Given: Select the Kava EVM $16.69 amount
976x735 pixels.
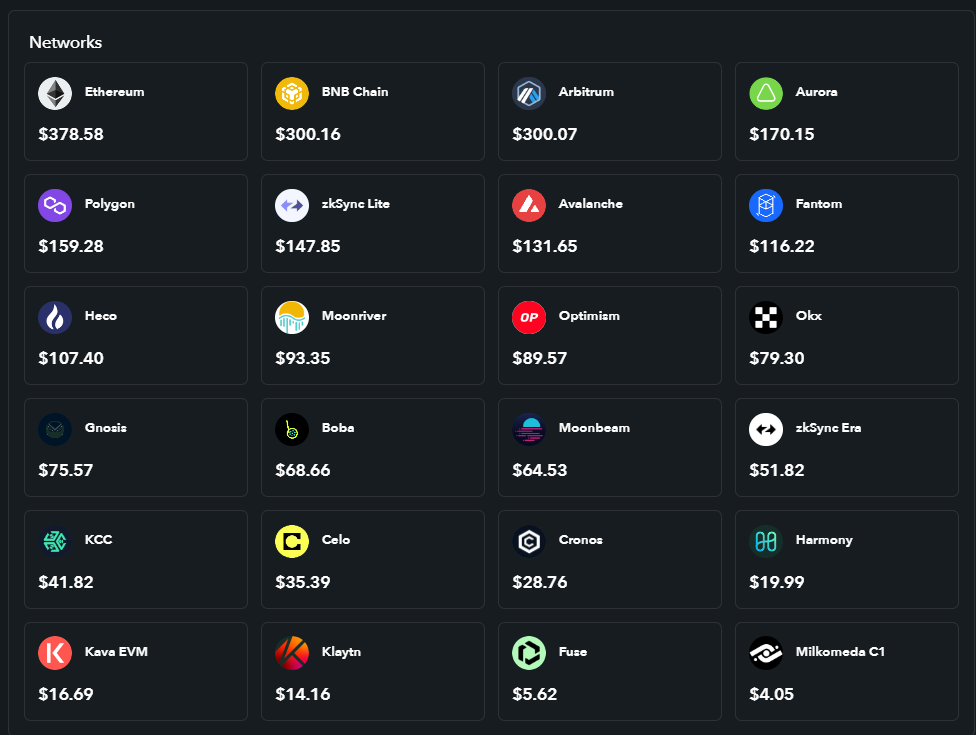Looking at the screenshot, I should (65, 695).
